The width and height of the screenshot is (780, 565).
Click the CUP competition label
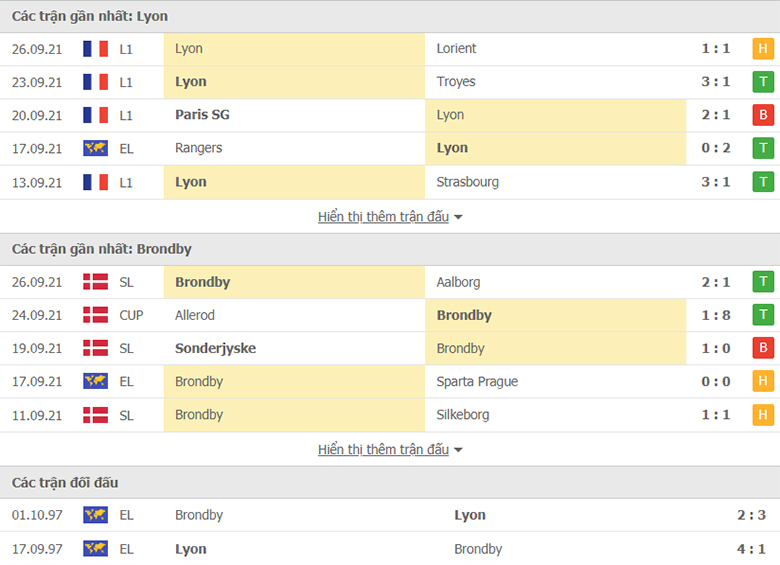click(x=131, y=315)
